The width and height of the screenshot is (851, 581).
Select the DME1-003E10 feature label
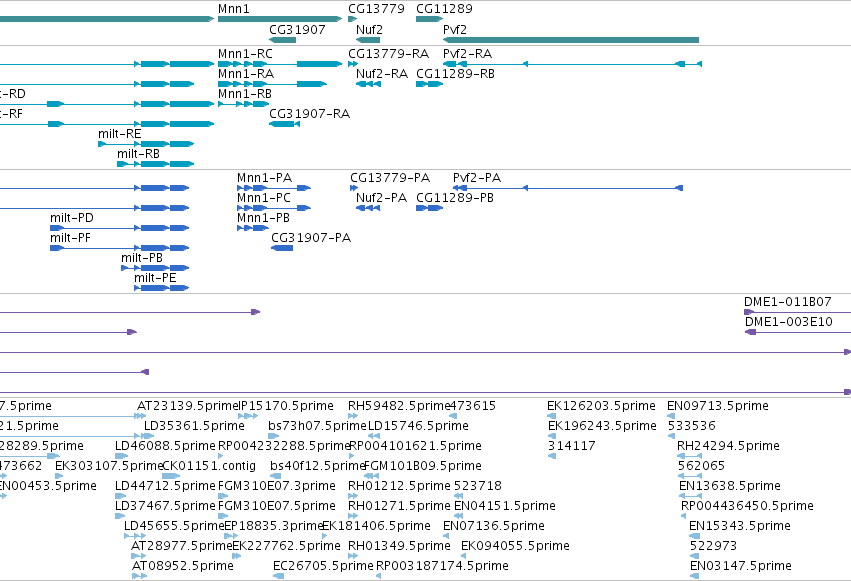coord(789,322)
